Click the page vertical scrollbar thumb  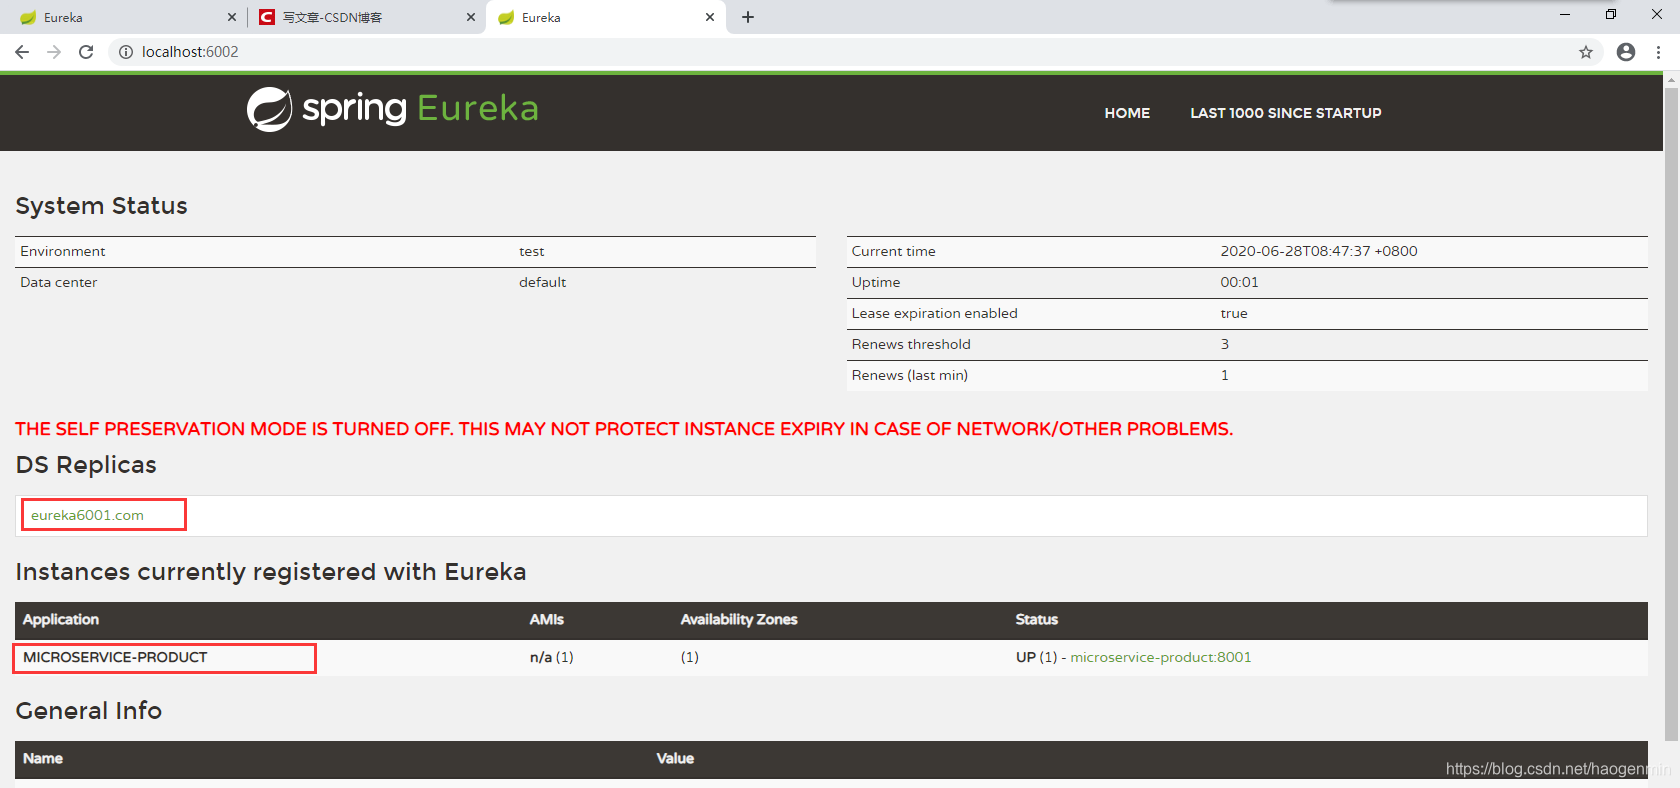pyautogui.click(x=1671, y=414)
